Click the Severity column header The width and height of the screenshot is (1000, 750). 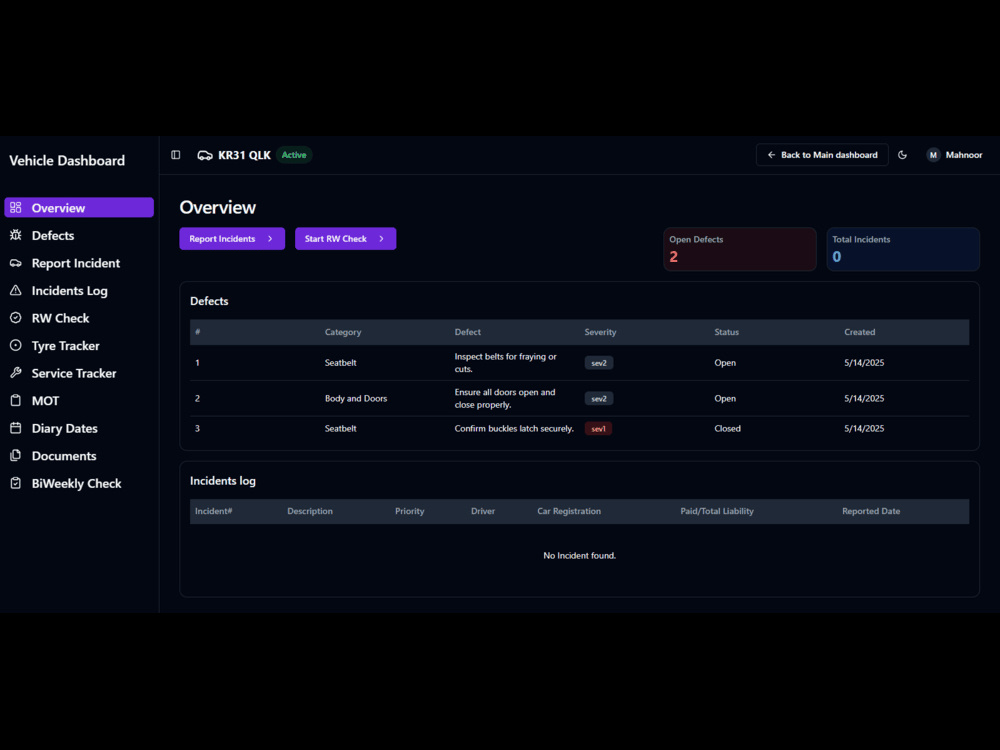(600, 332)
